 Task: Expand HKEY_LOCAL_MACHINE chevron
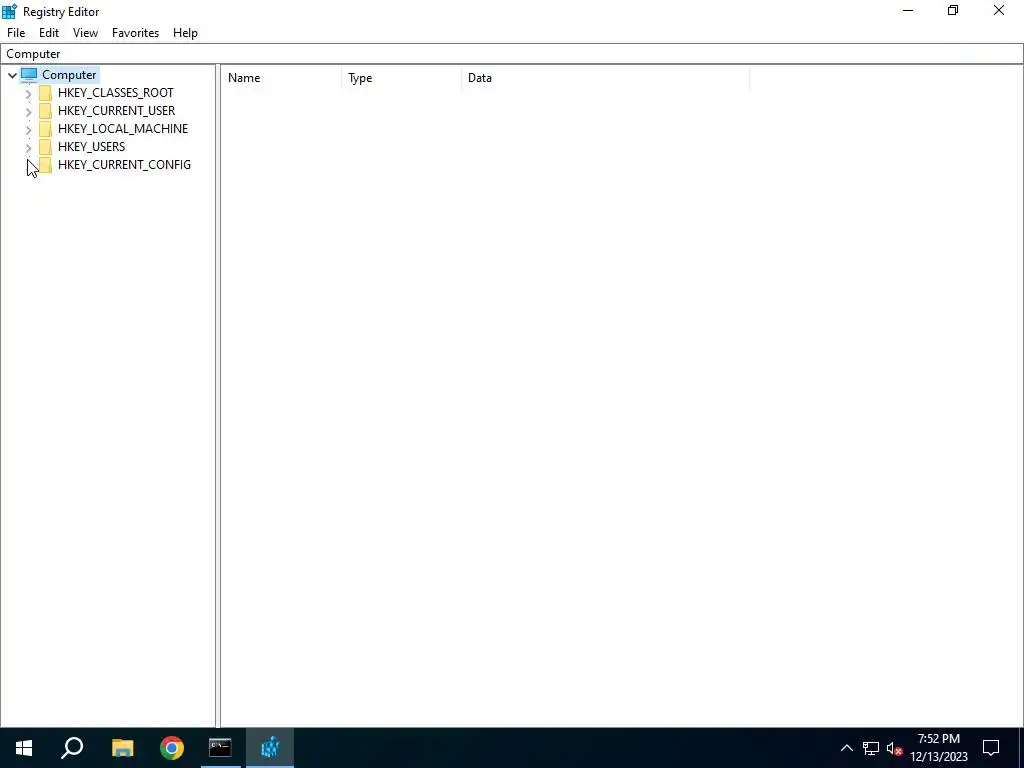pos(28,129)
